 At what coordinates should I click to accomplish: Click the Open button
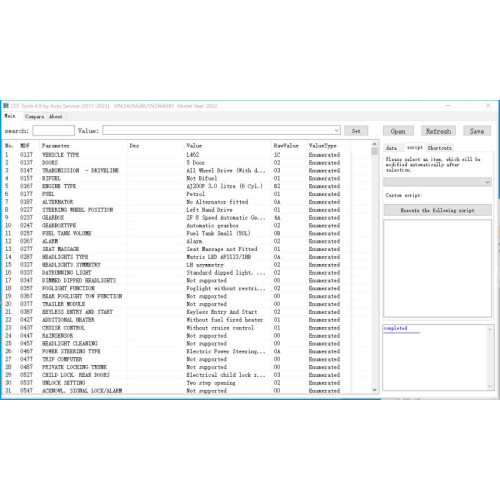click(x=398, y=131)
